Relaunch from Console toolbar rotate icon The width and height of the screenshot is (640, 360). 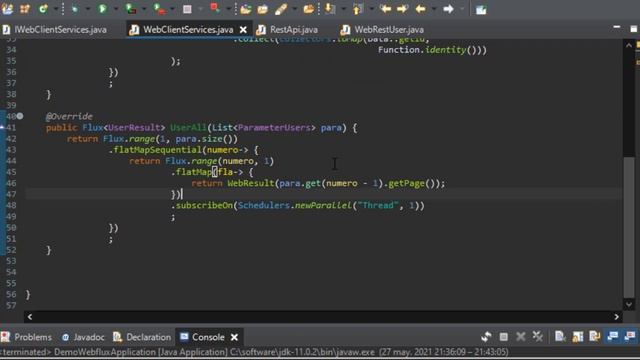point(486,337)
